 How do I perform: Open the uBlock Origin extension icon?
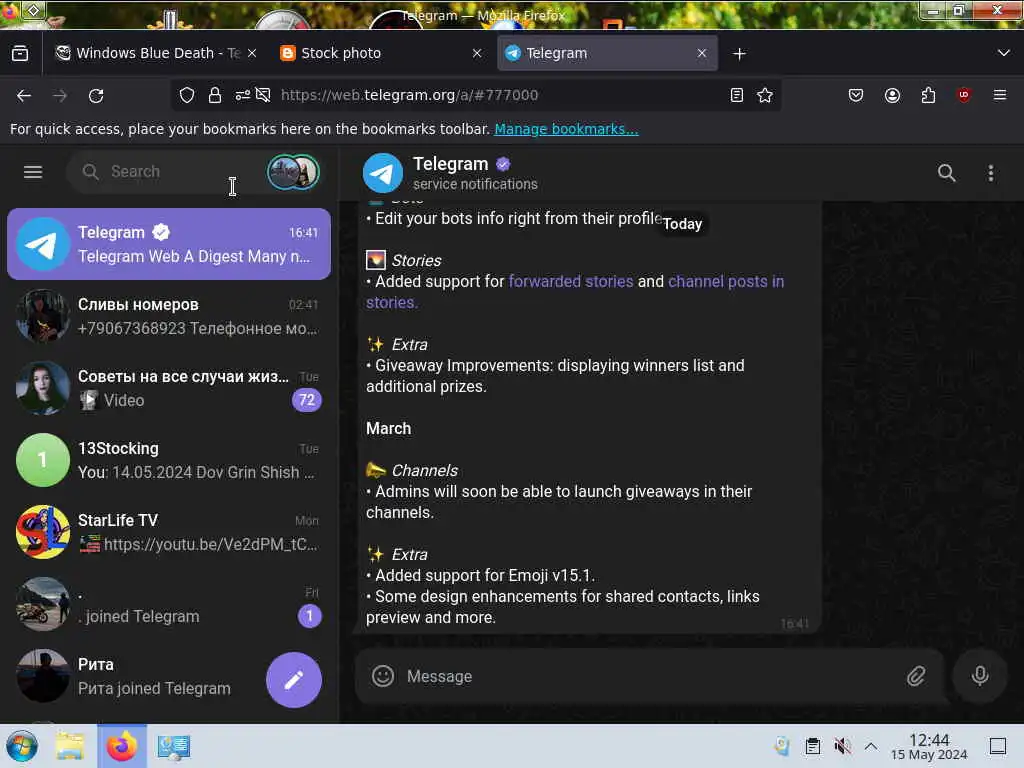point(964,95)
